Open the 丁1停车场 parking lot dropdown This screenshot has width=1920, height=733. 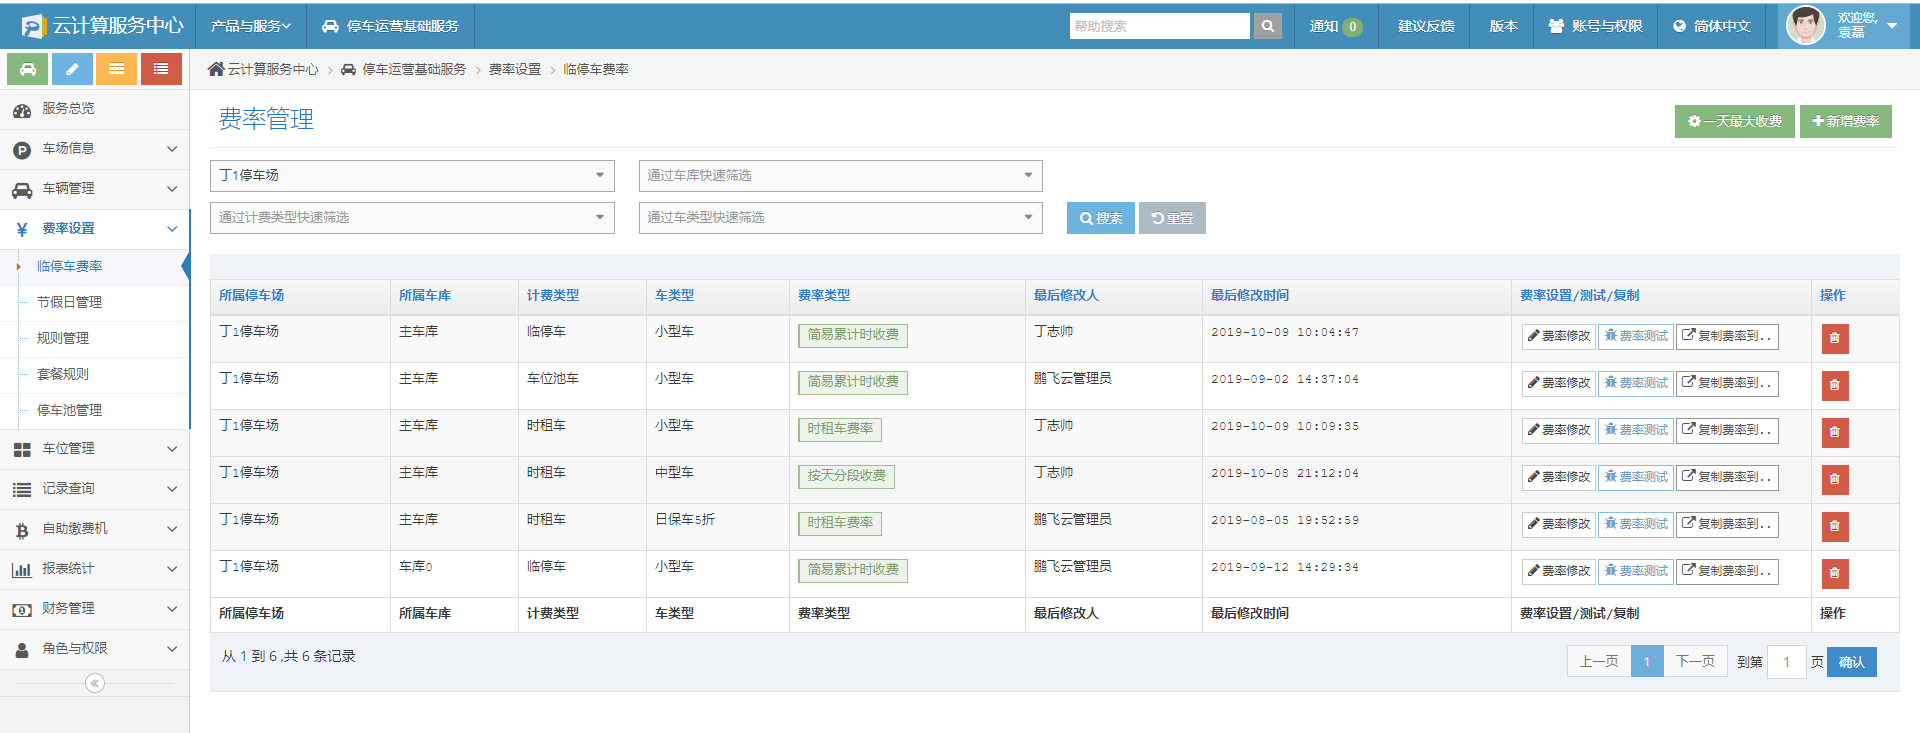(x=411, y=176)
